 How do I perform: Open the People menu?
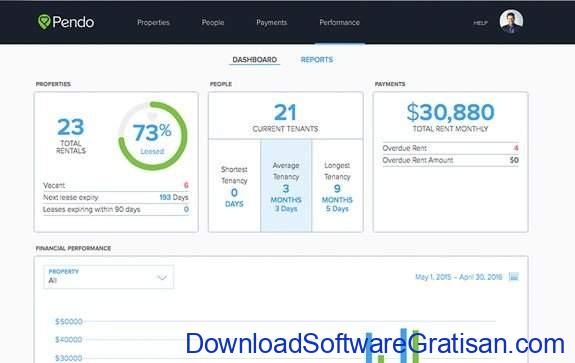[213, 22]
